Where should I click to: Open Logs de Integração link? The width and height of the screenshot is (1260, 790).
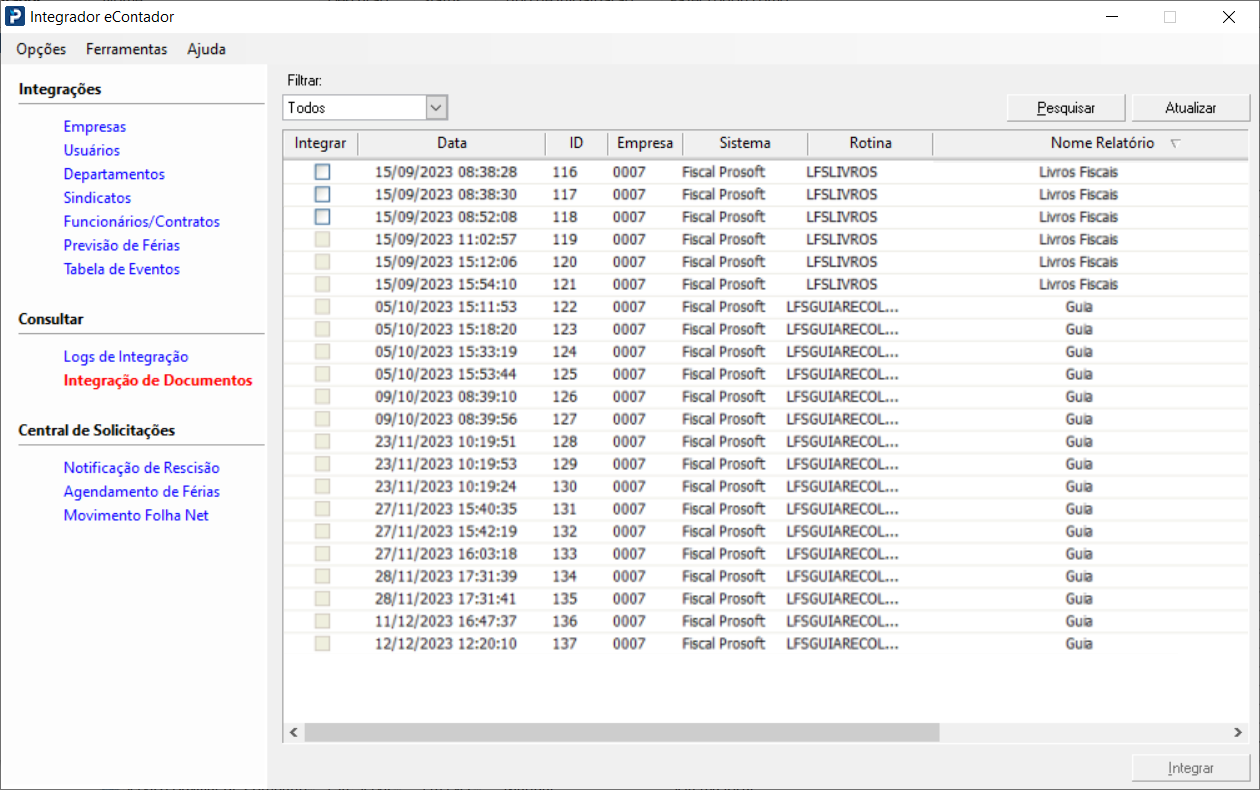pos(126,357)
